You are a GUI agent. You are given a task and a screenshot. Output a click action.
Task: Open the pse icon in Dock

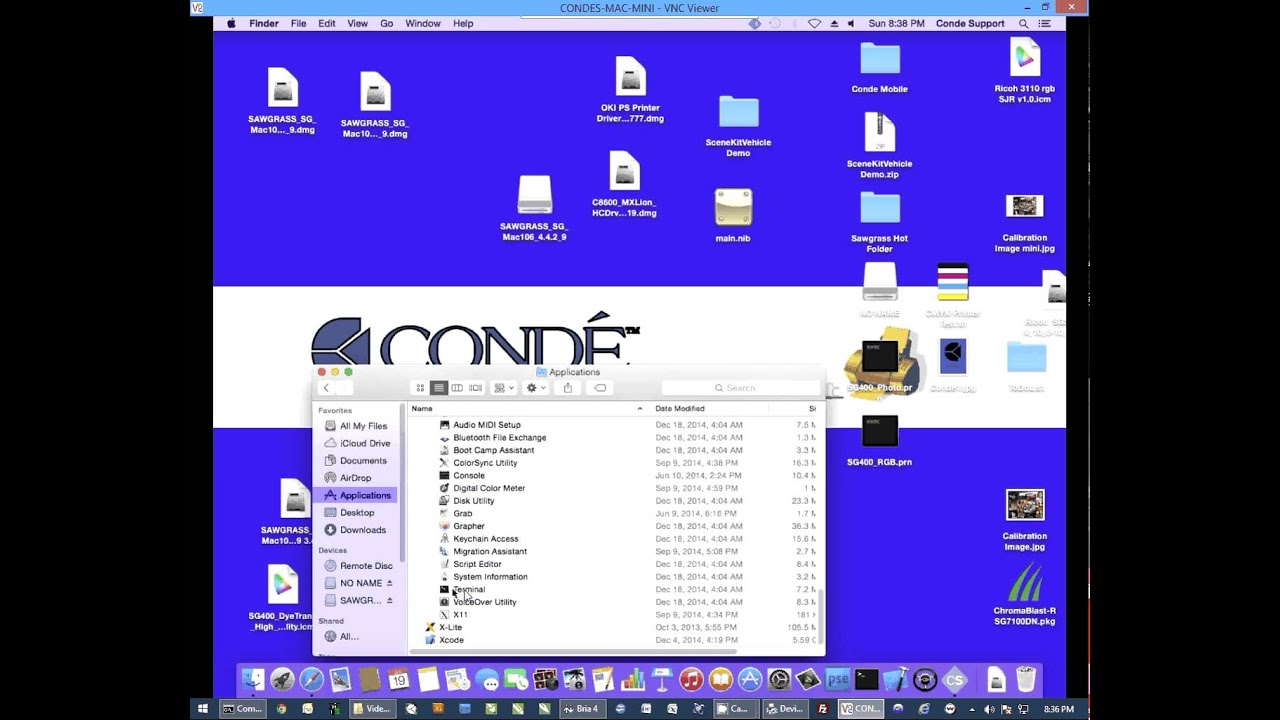(x=837, y=680)
